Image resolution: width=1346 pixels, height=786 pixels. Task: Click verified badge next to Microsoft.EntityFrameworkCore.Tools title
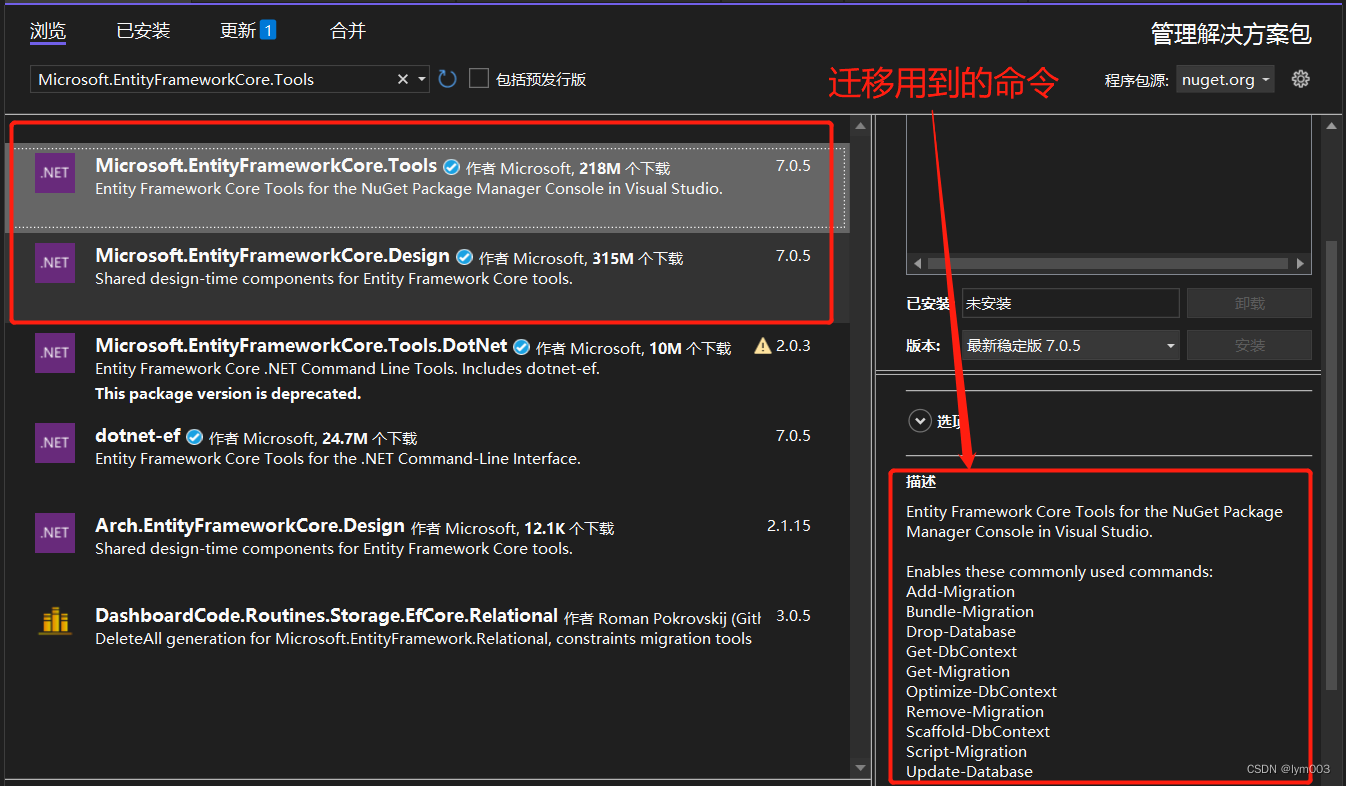point(452,167)
